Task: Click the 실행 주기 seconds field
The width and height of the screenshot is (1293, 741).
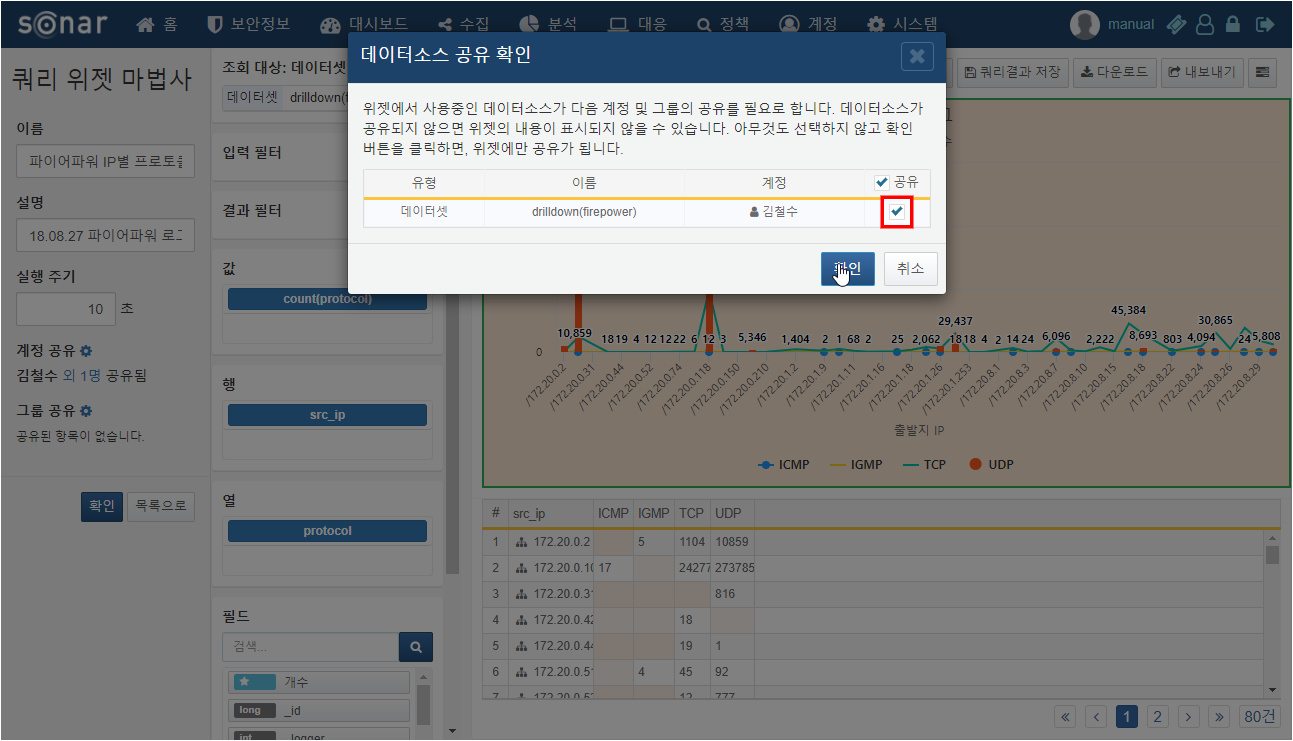Action: [66, 309]
